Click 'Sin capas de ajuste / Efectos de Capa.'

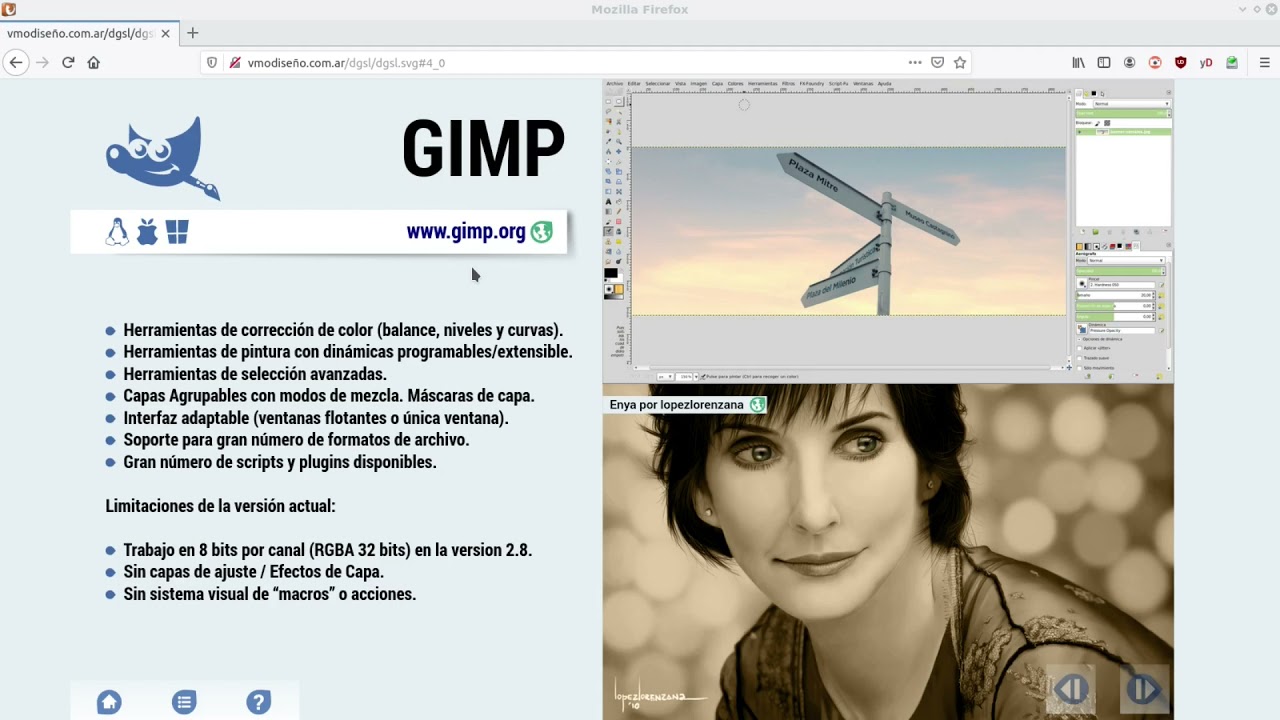tap(254, 572)
